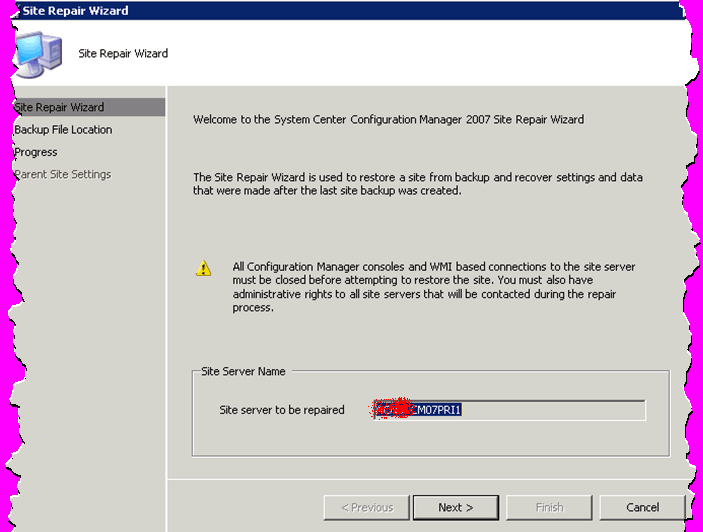Click the paragraph about restoring a site from backup
703x532 pixels.
click(418, 184)
